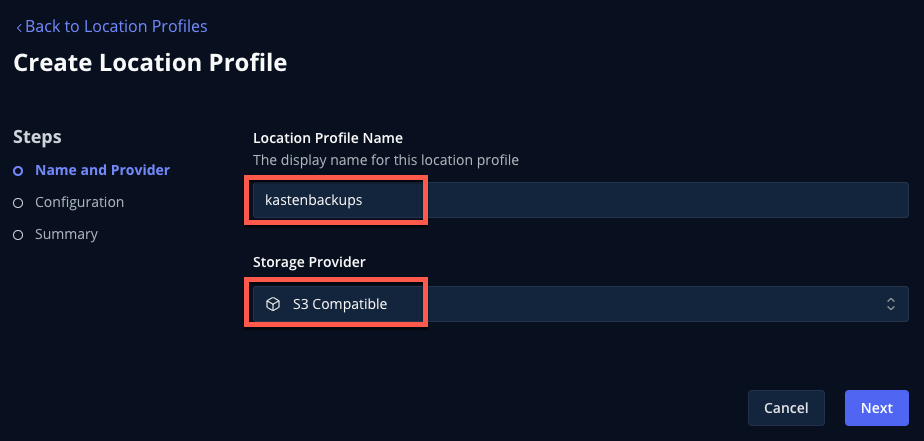Click the Name and Provider step circle marker
The width and height of the screenshot is (924, 441).
coord(18,171)
